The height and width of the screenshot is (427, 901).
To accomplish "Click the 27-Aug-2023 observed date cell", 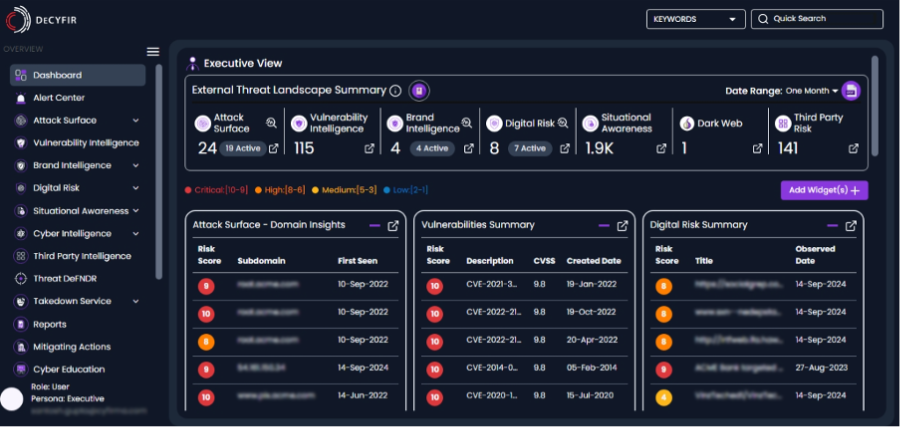I will [821, 368].
